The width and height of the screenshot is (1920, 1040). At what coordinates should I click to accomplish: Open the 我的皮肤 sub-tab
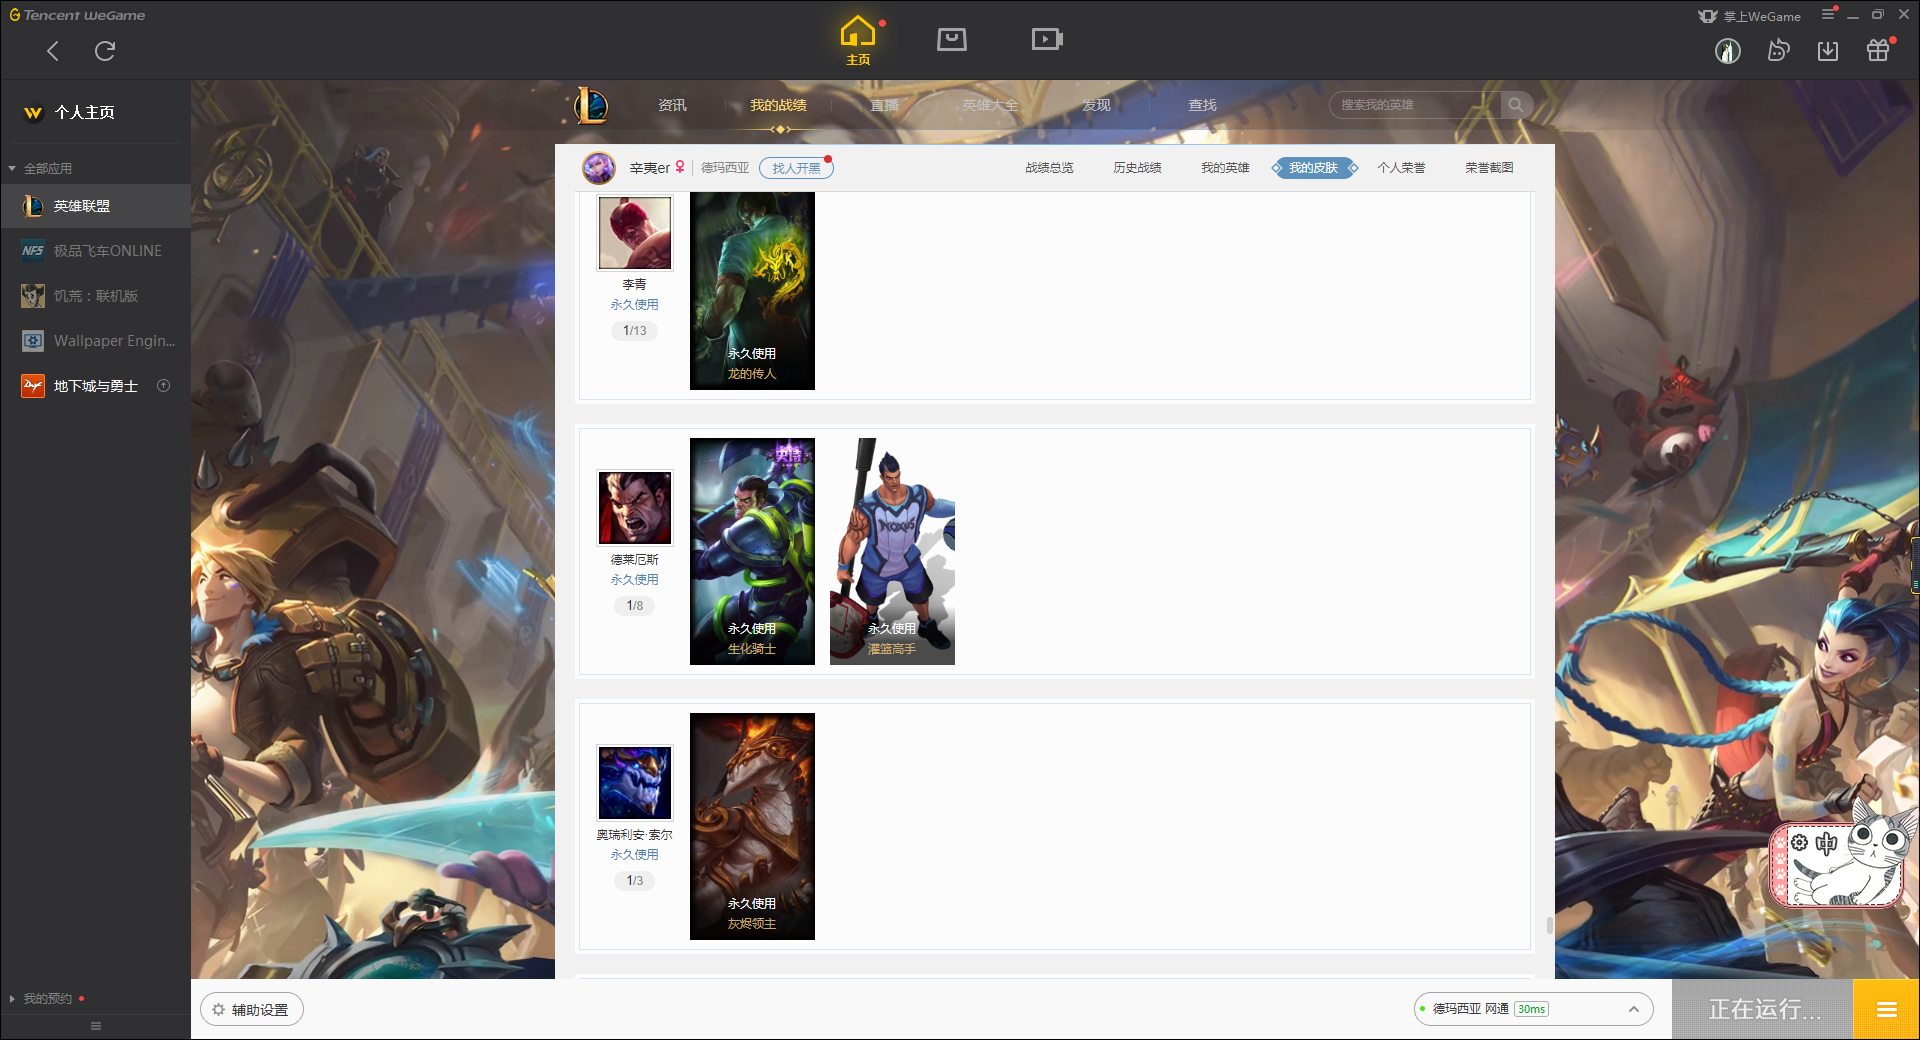pos(1314,168)
